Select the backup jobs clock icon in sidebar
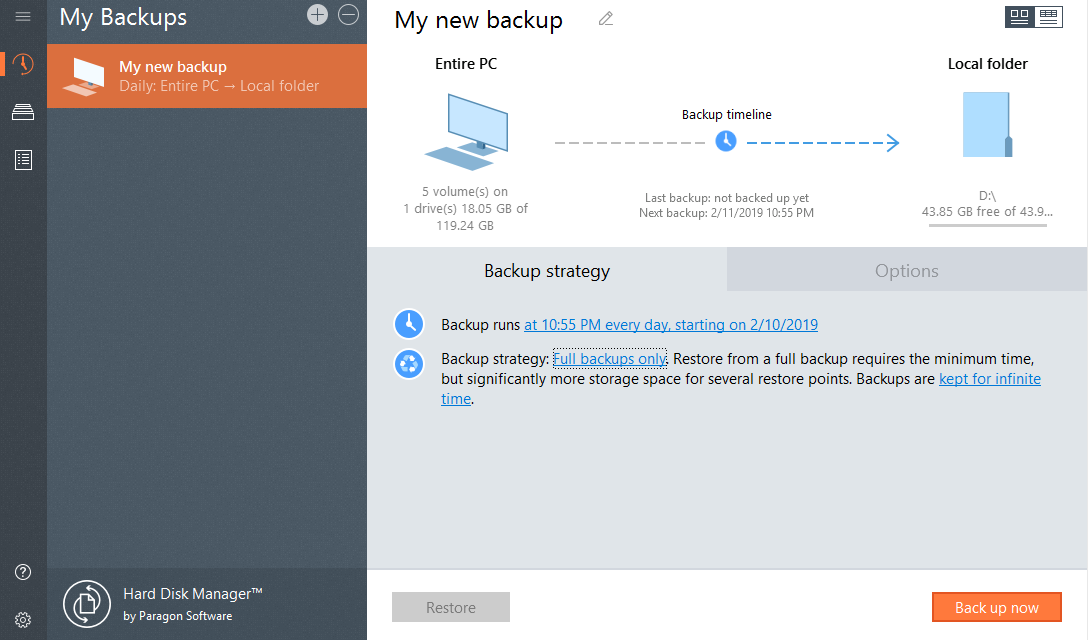The width and height of the screenshot is (1088, 640). (22, 63)
